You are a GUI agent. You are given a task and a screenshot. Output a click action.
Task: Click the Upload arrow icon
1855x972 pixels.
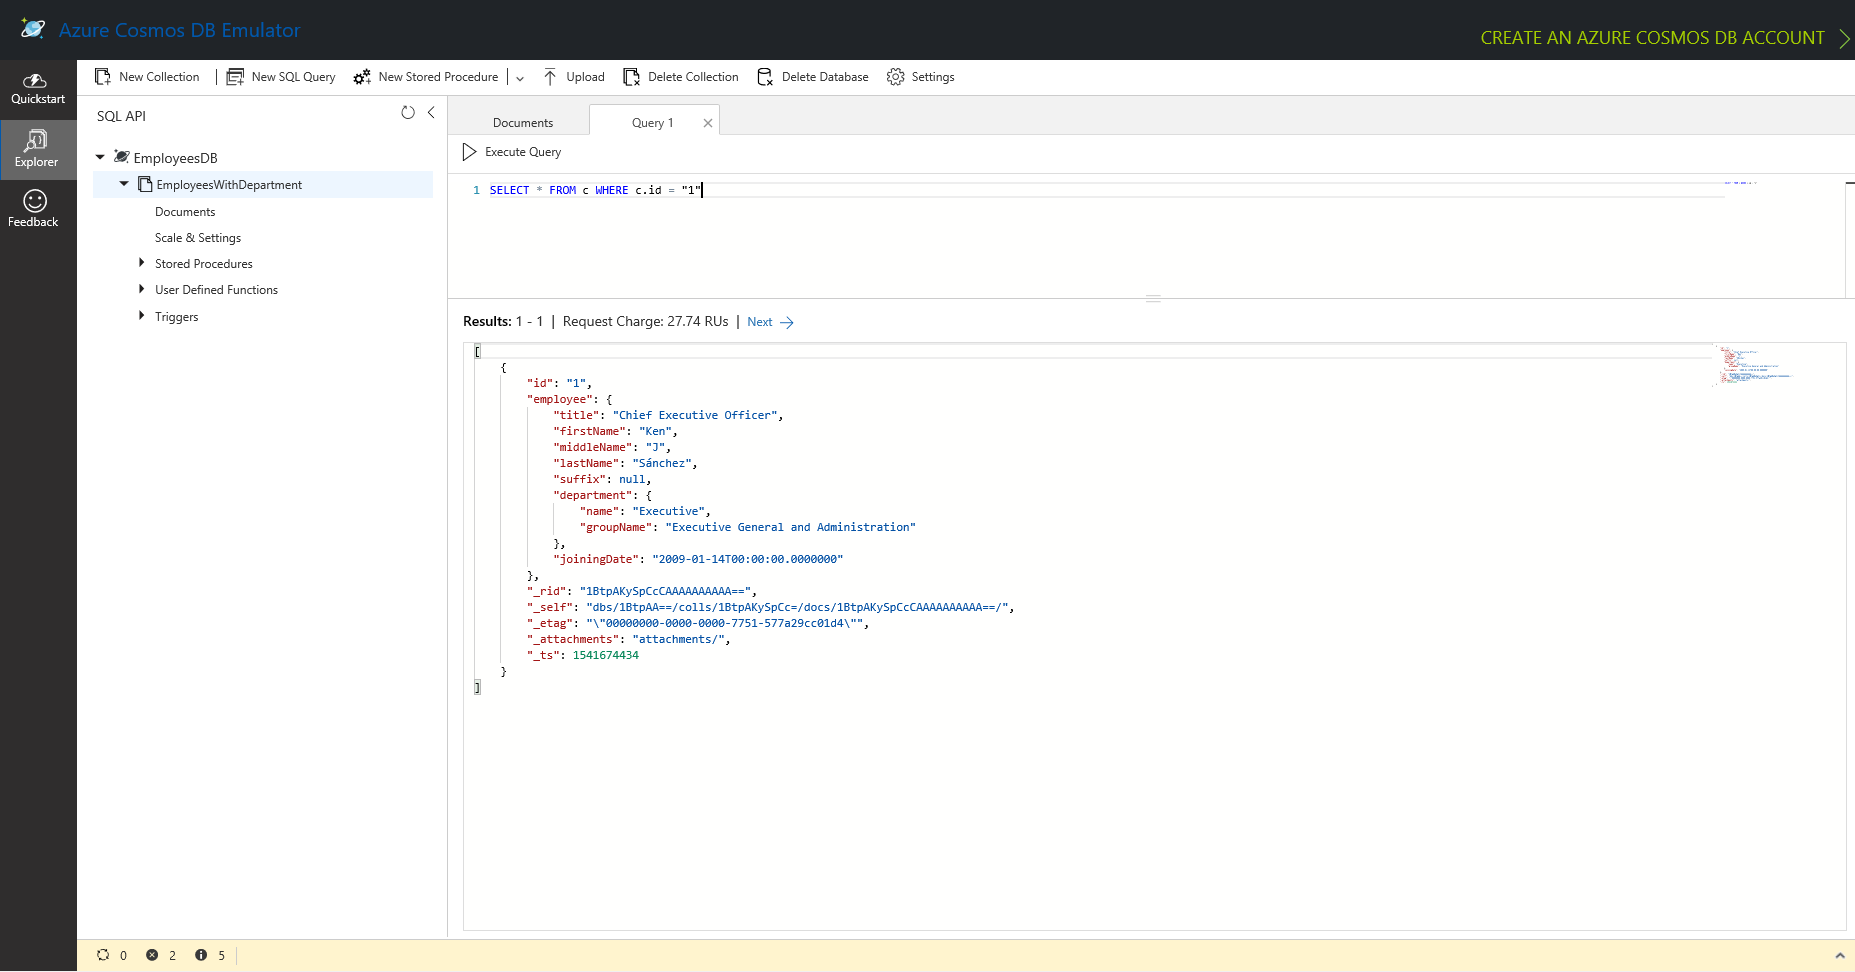[550, 77]
